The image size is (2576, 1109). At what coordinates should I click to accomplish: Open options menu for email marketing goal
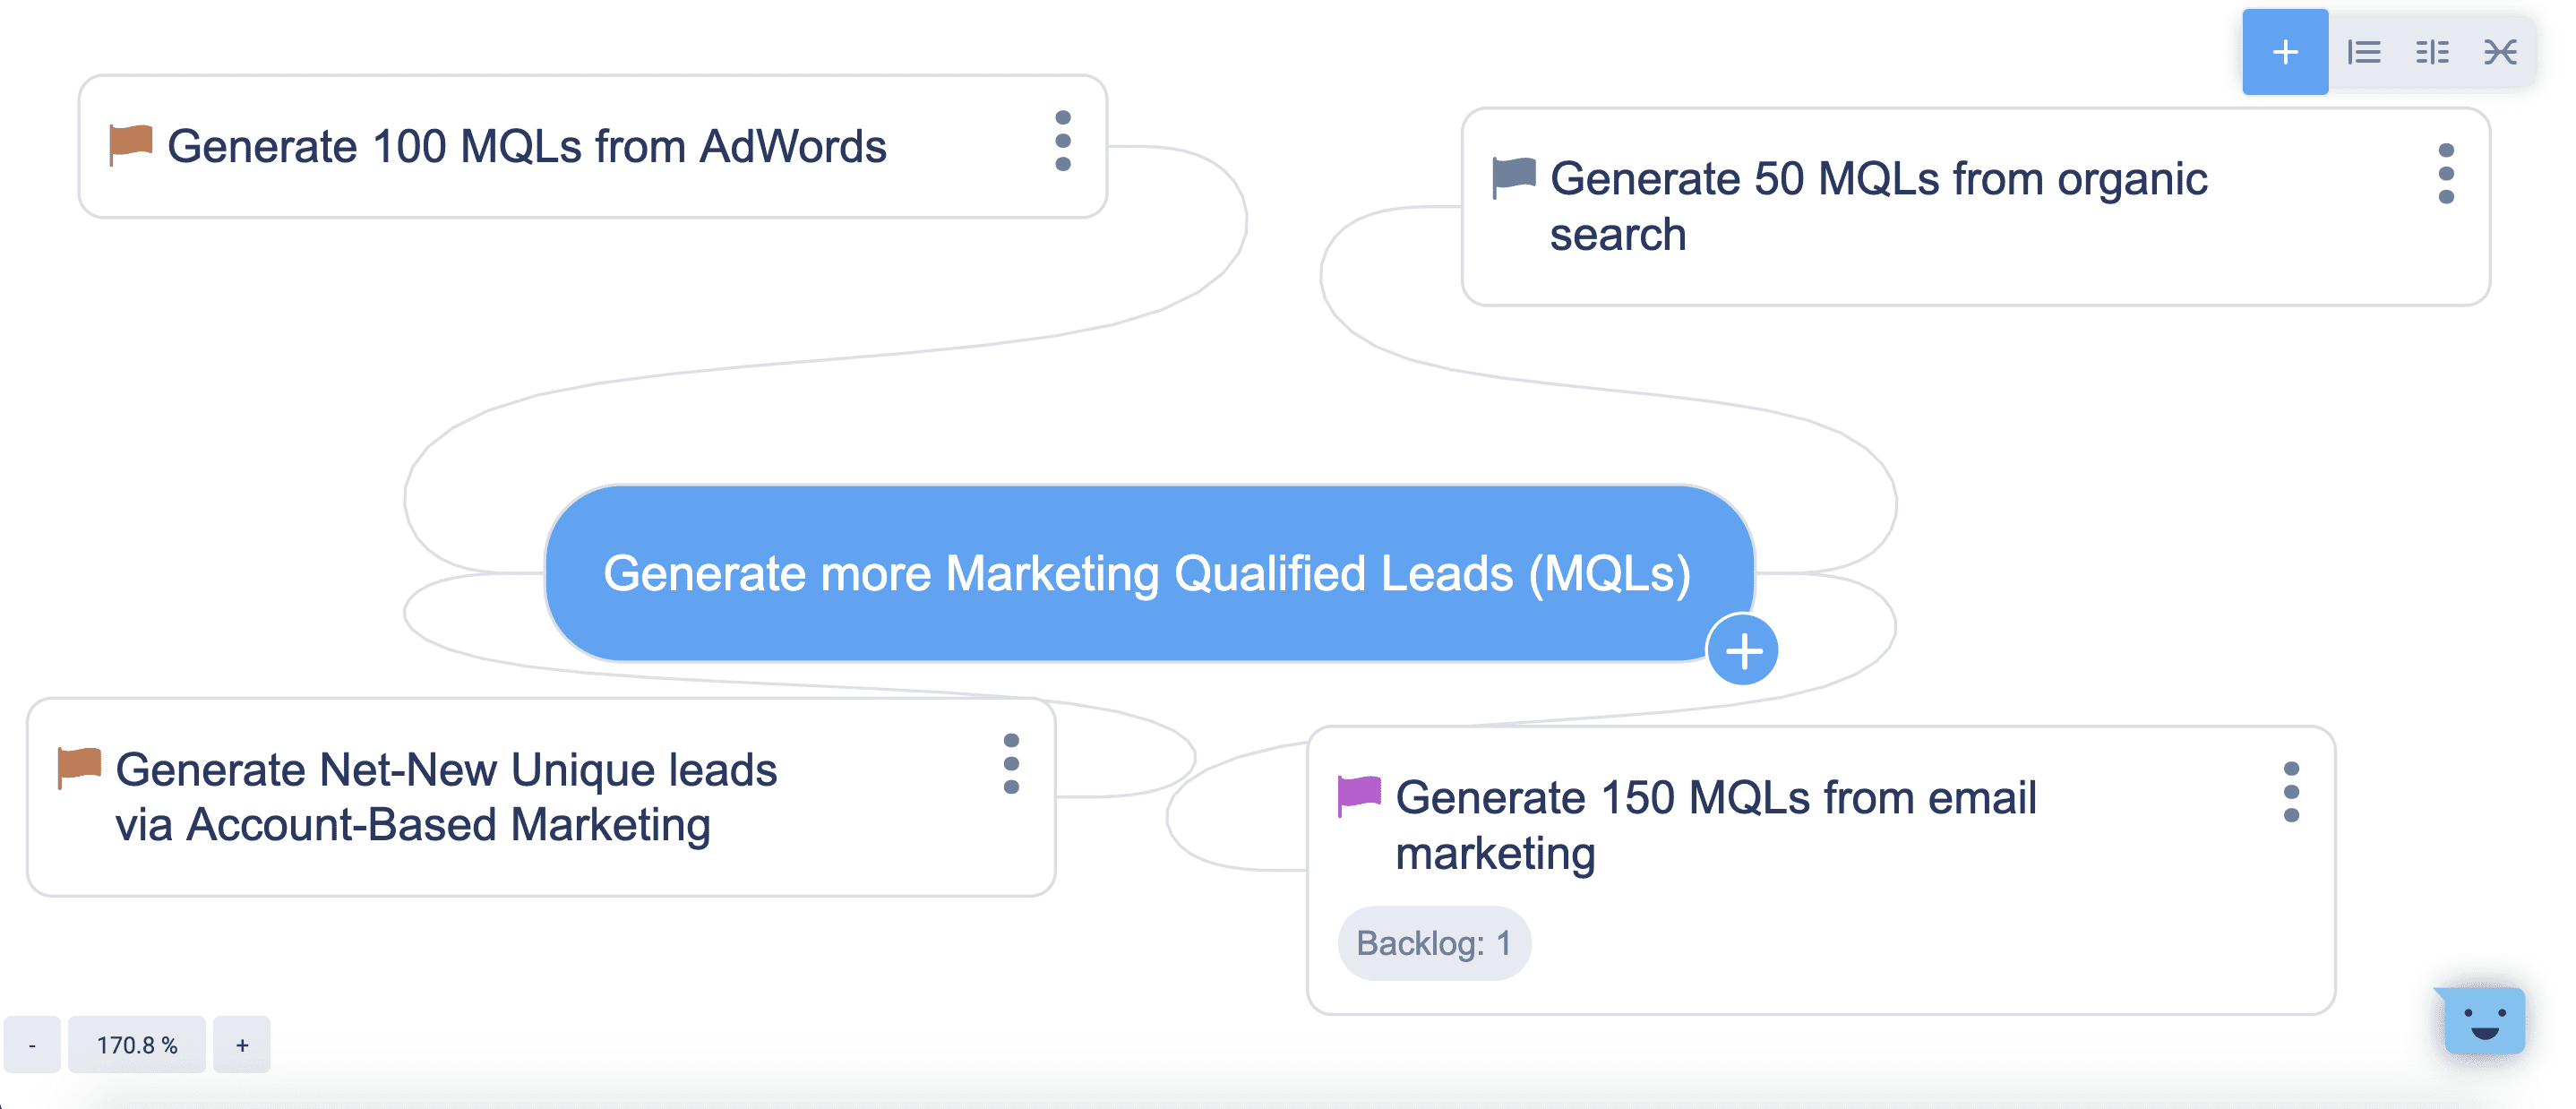[x=2291, y=792]
